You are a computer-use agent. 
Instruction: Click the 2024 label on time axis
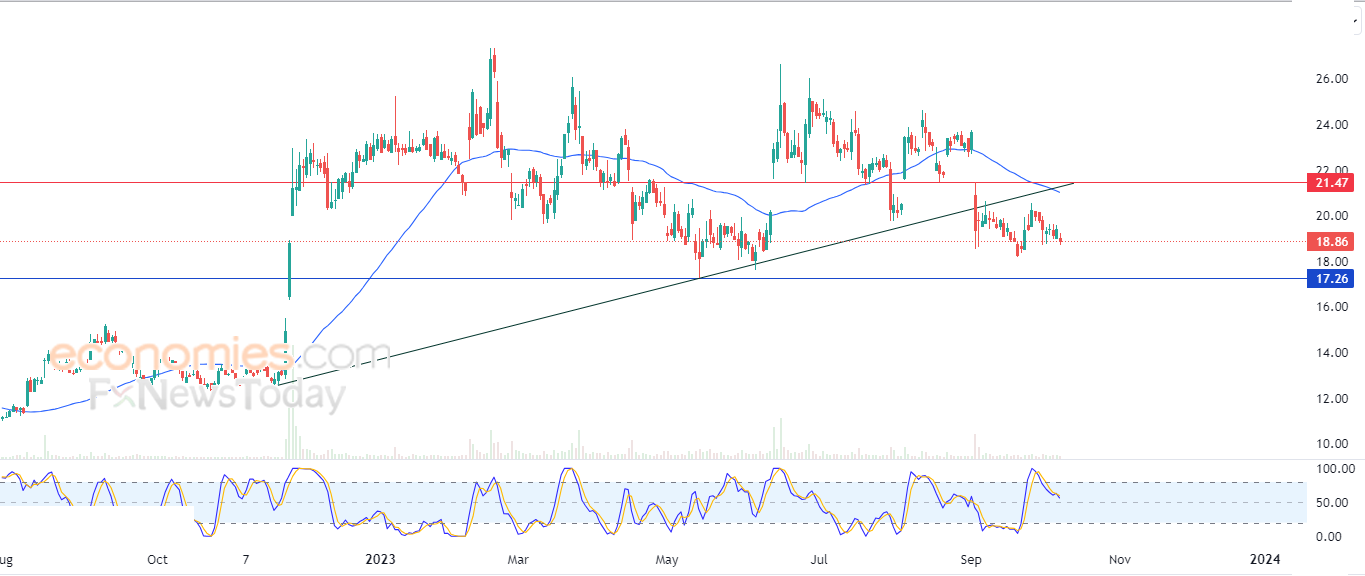(x=1266, y=559)
